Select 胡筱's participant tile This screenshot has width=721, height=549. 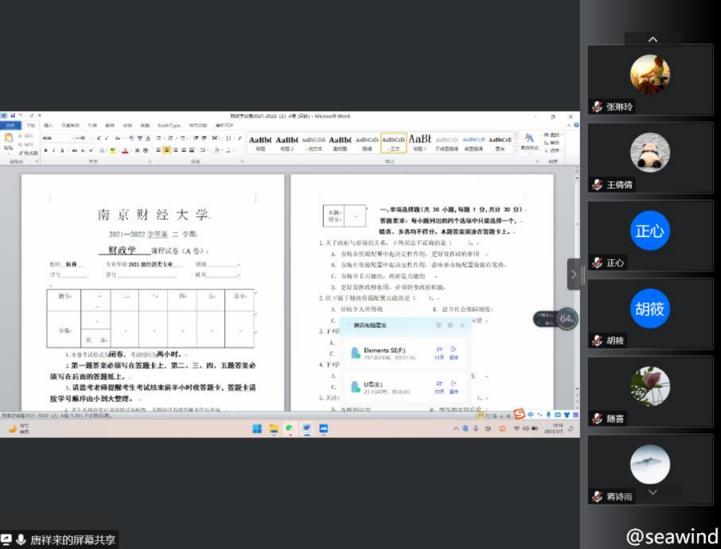pyautogui.click(x=649, y=308)
